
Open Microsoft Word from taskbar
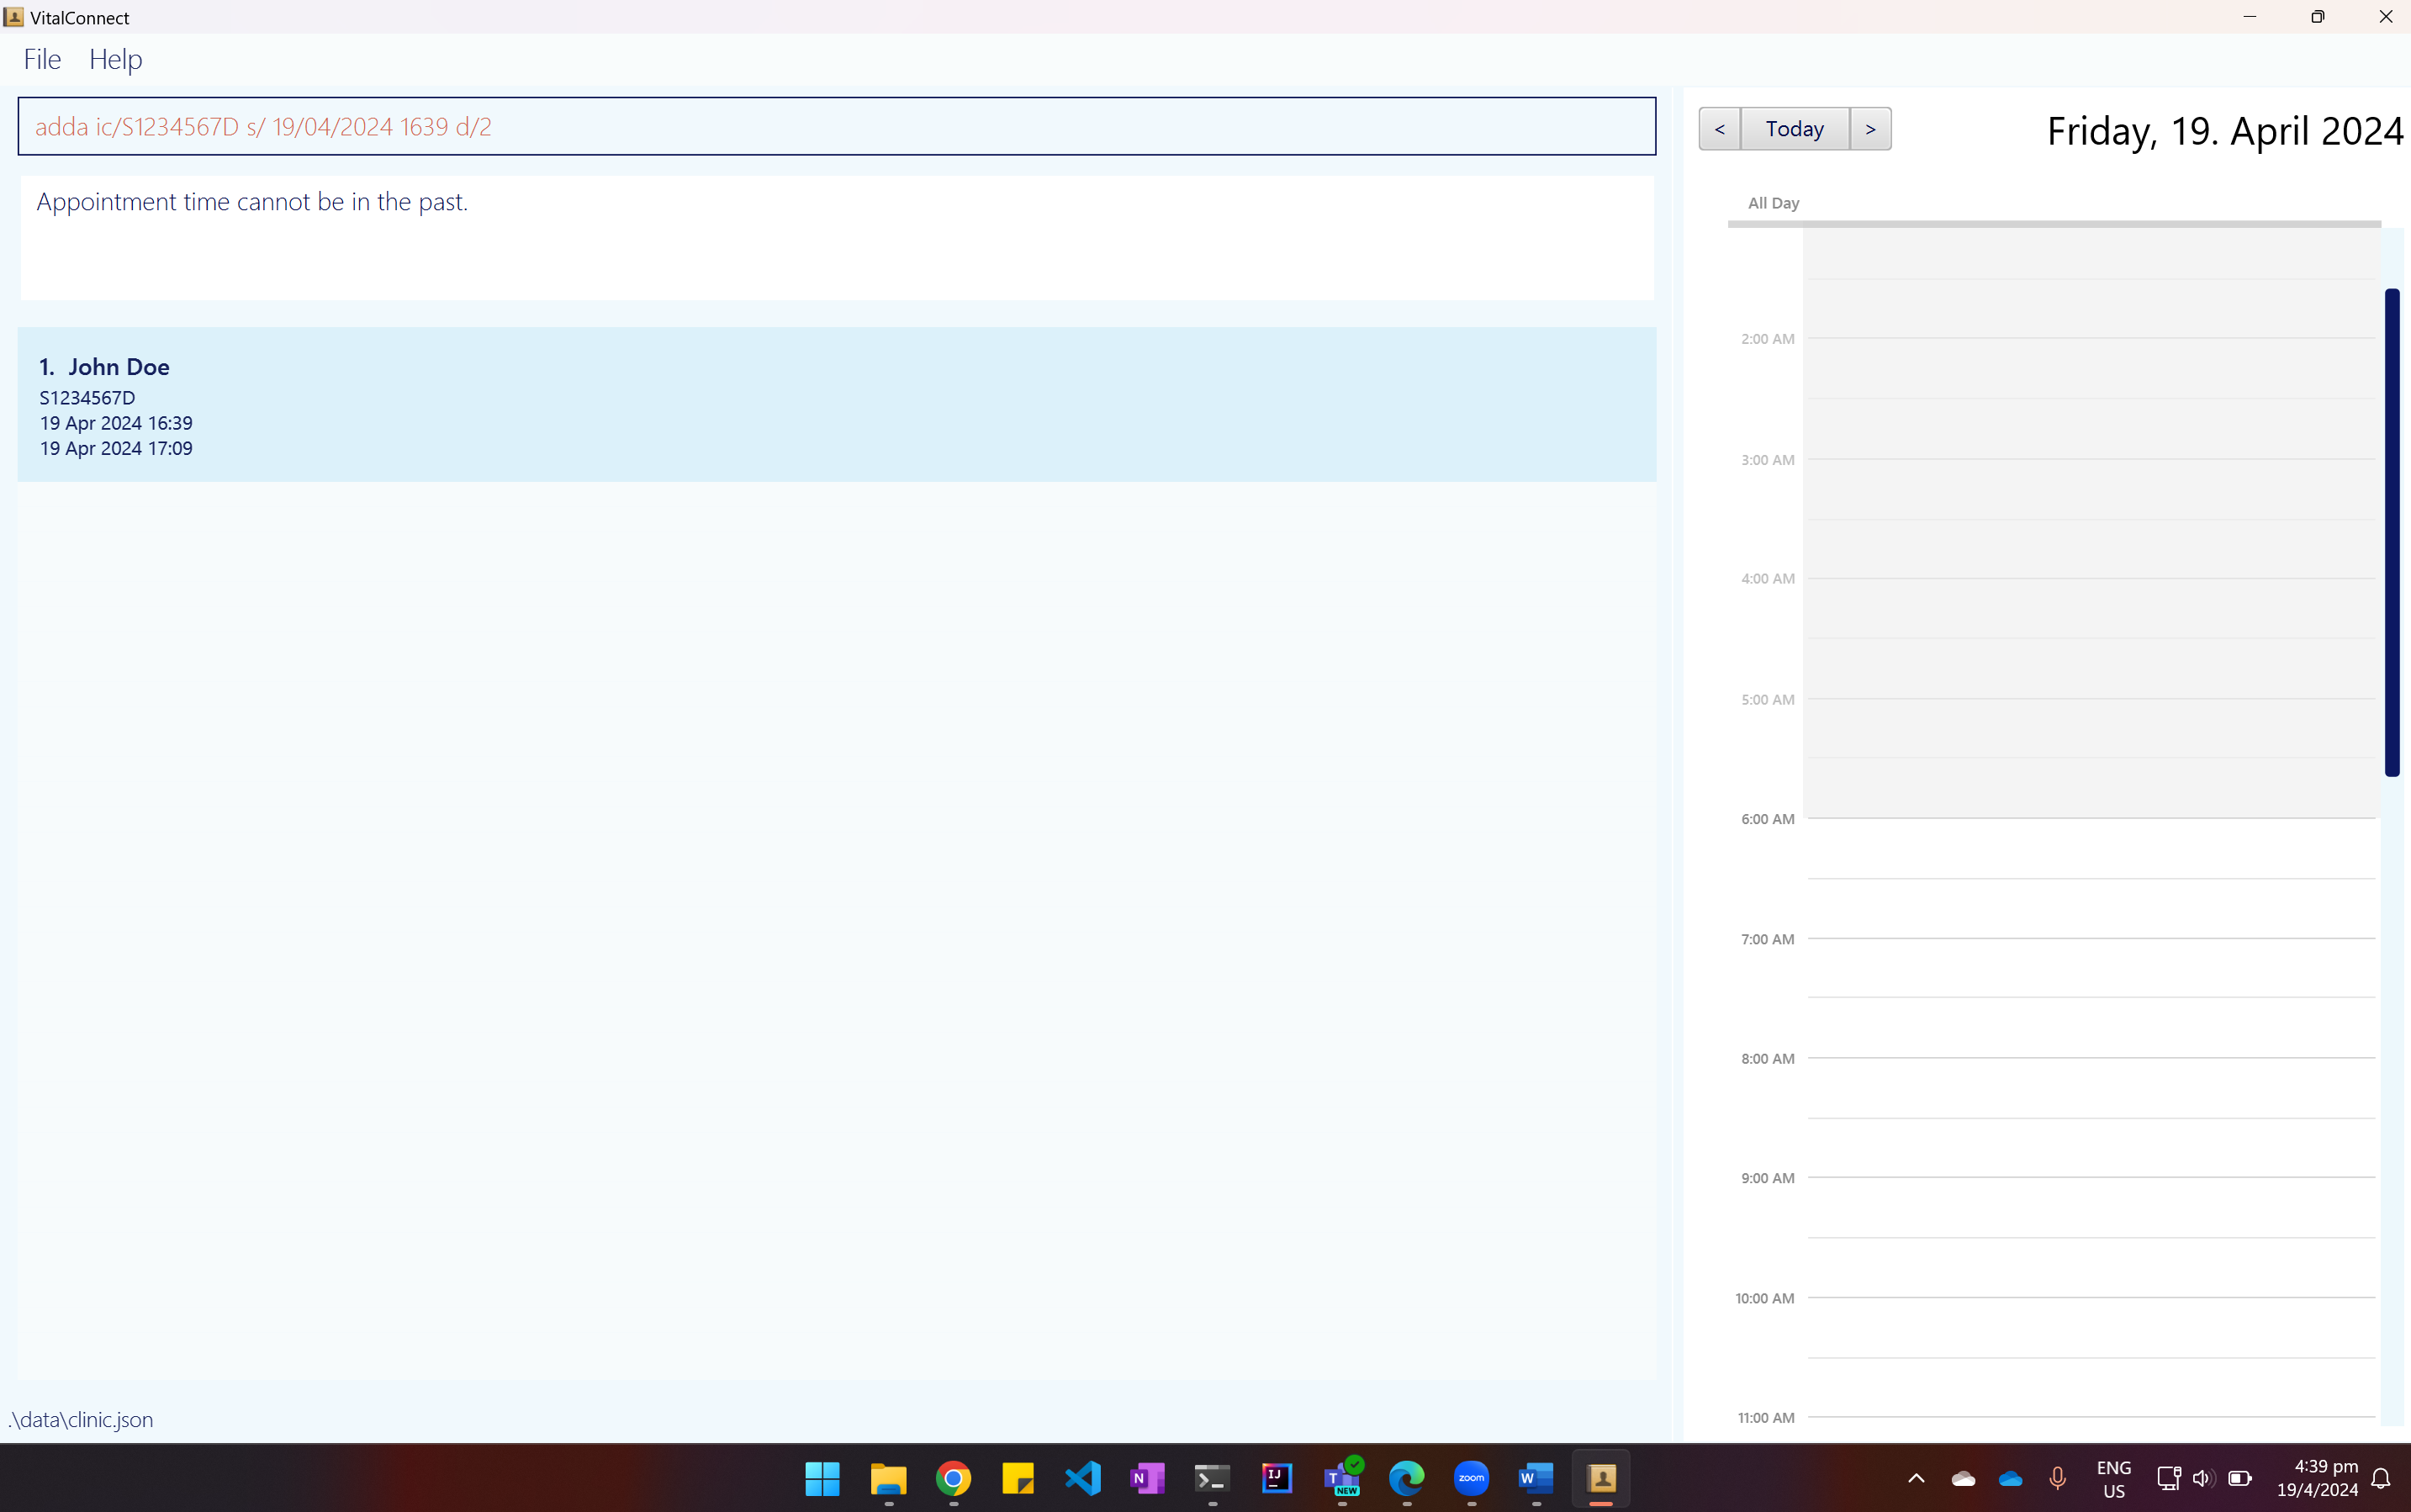(1536, 1478)
